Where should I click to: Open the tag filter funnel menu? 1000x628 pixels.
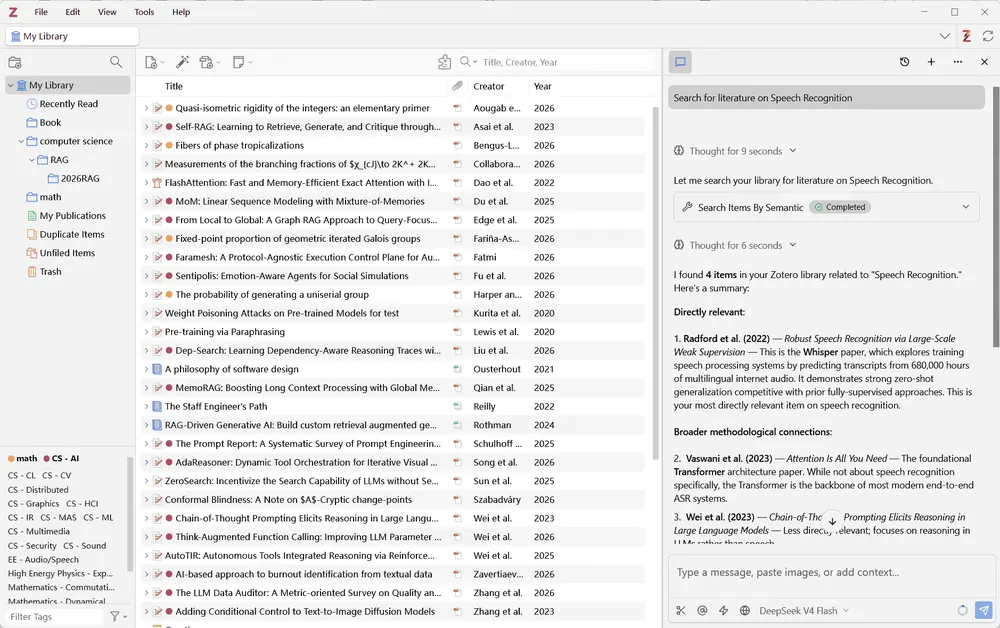tap(118, 617)
